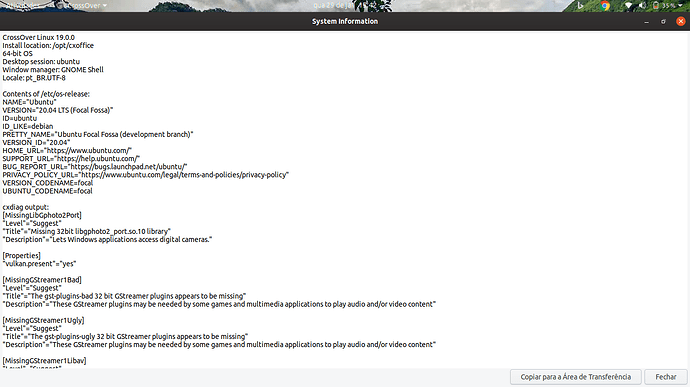Close the System Information window
690x387 pixels.
coord(680,21)
